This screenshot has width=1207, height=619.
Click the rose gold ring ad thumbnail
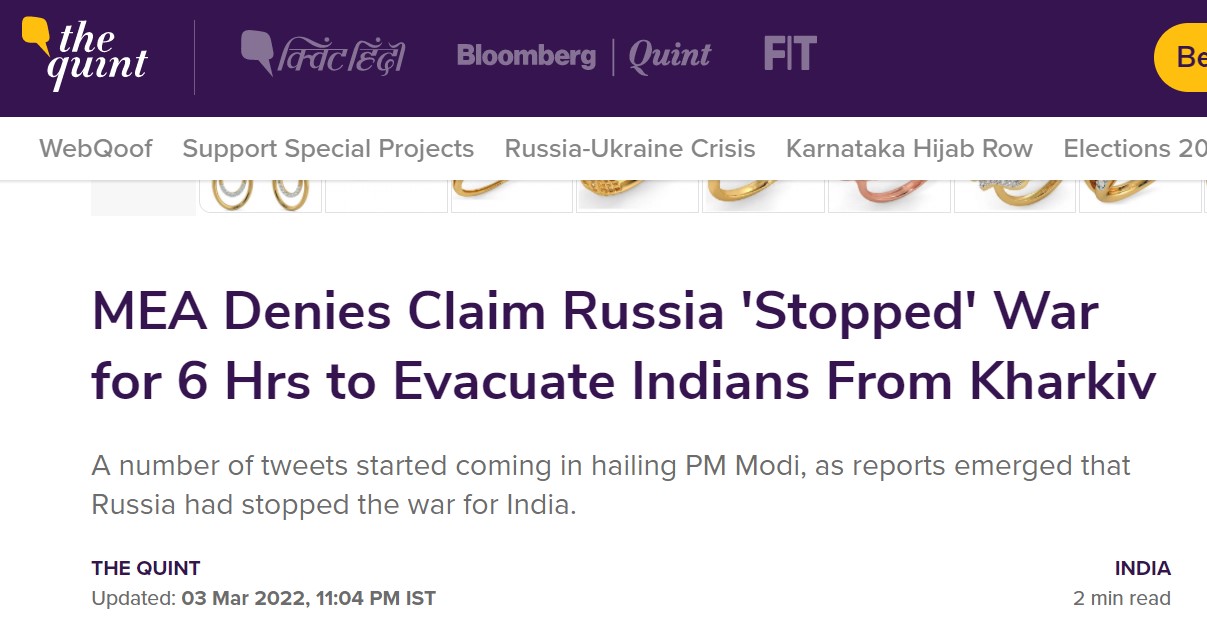891,193
